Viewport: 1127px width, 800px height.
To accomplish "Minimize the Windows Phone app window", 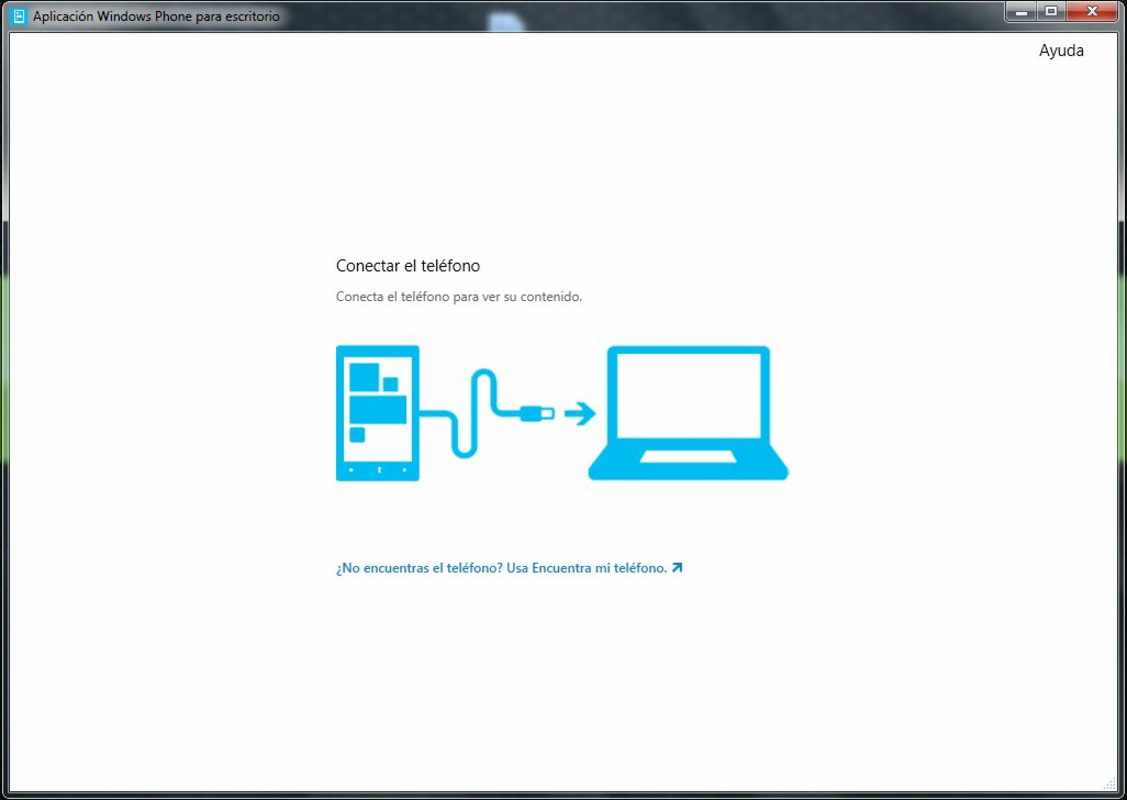I will [1021, 12].
